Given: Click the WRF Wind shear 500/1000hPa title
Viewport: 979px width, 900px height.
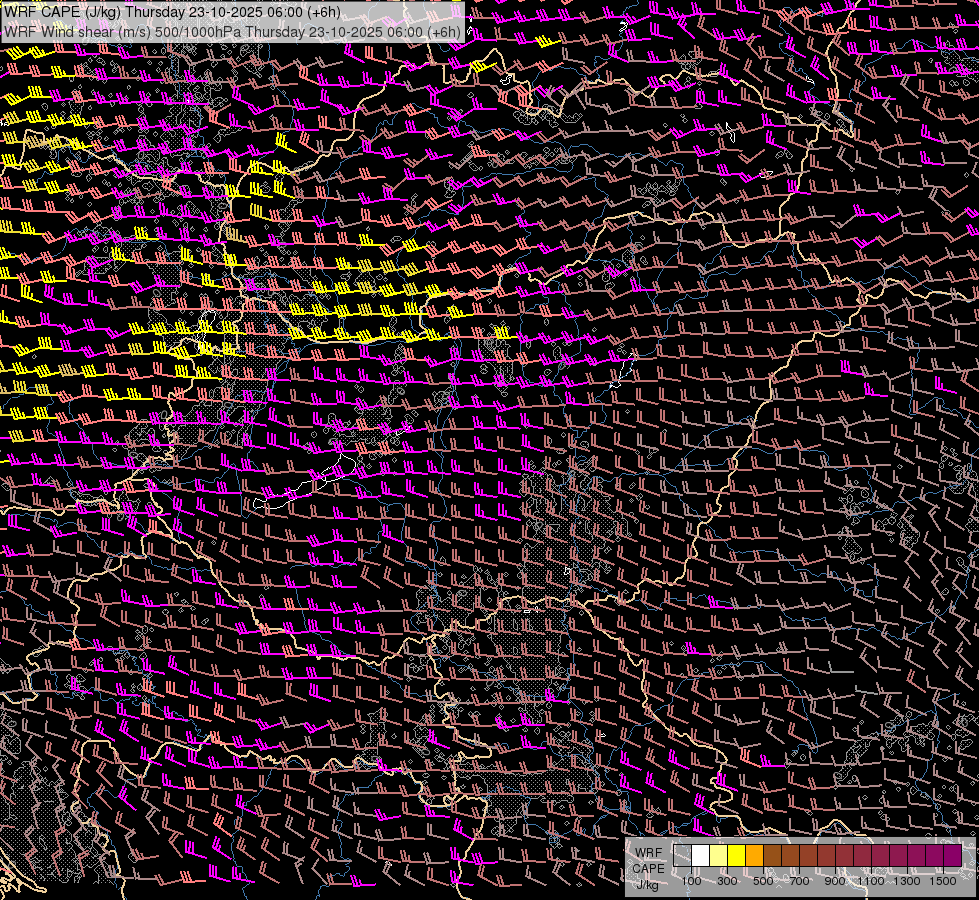Looking at the screenshot, I should 232,31.
